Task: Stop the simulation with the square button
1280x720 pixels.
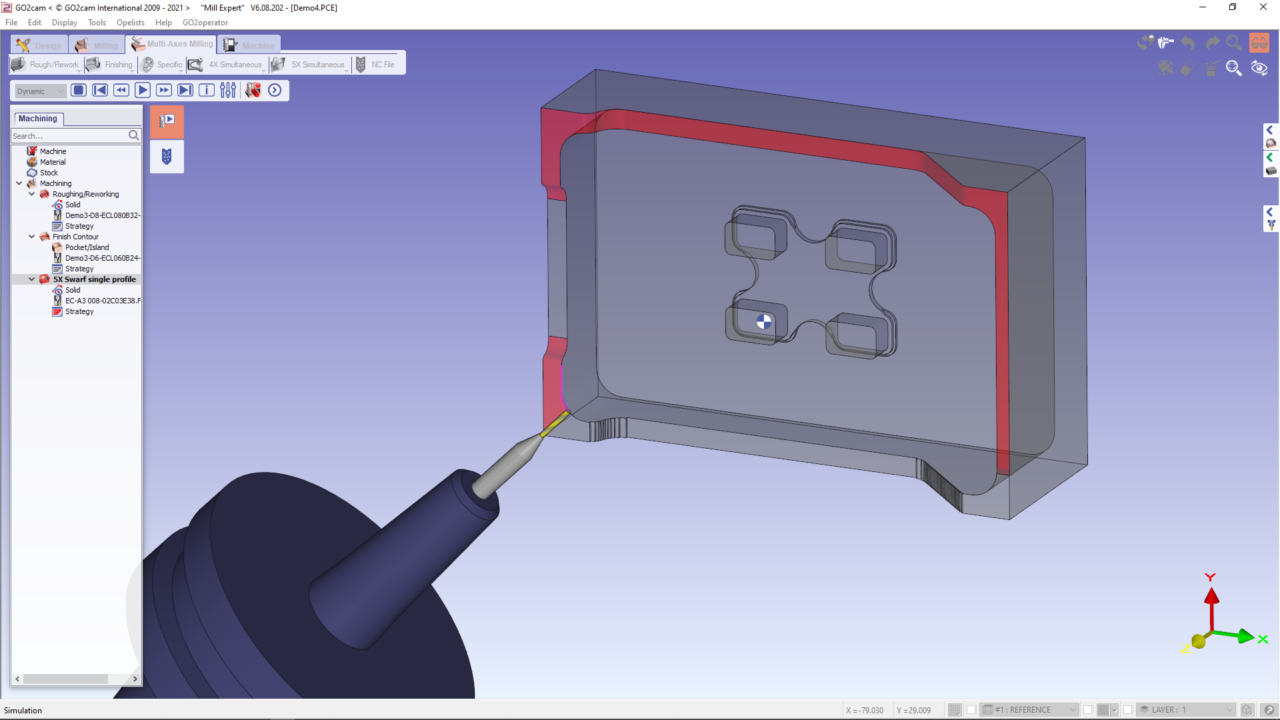Action: (x=78, y=91)
